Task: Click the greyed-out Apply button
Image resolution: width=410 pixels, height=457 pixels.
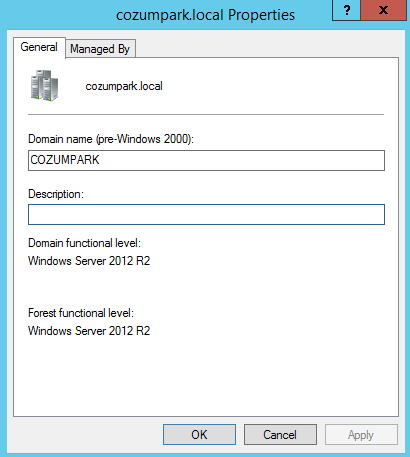Action: point(361,434)
